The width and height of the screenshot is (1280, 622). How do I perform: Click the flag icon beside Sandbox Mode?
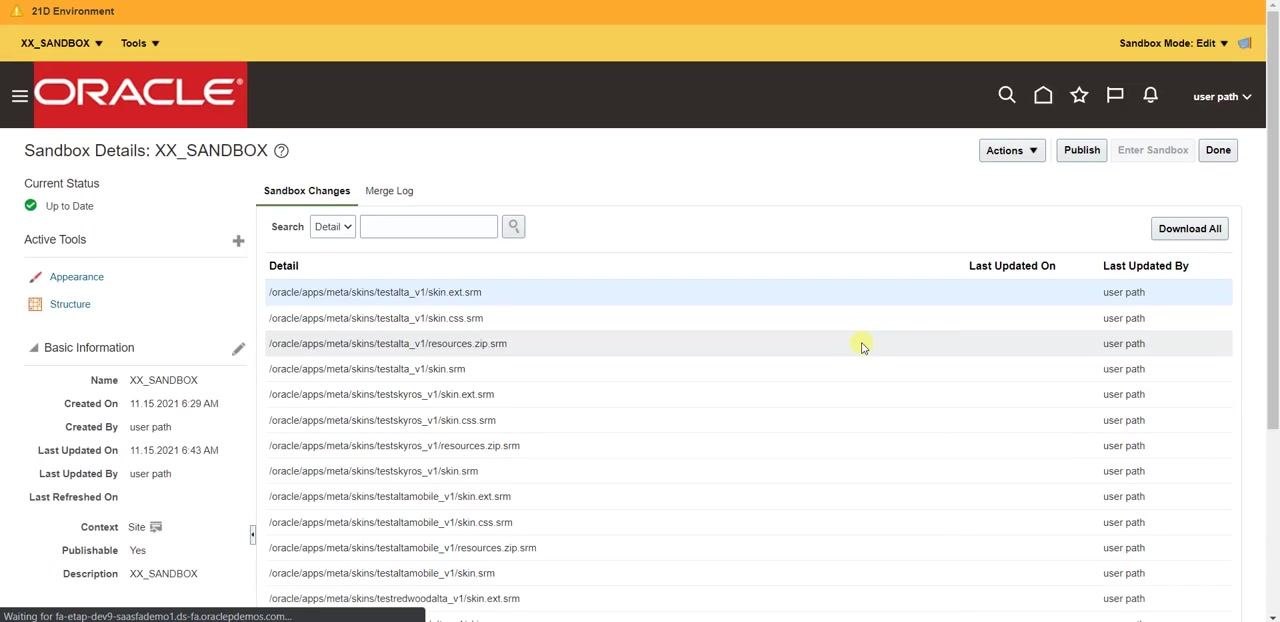[x=1245, y=43]
